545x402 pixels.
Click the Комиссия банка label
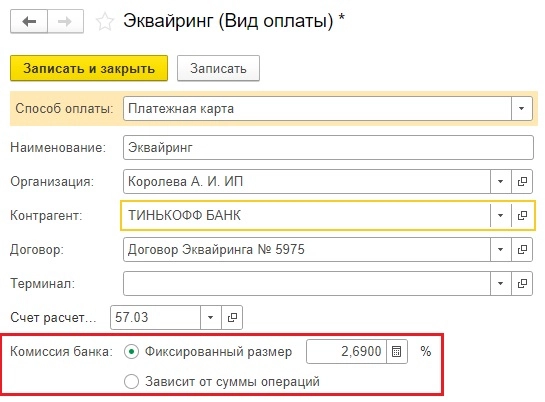(62, 352)
